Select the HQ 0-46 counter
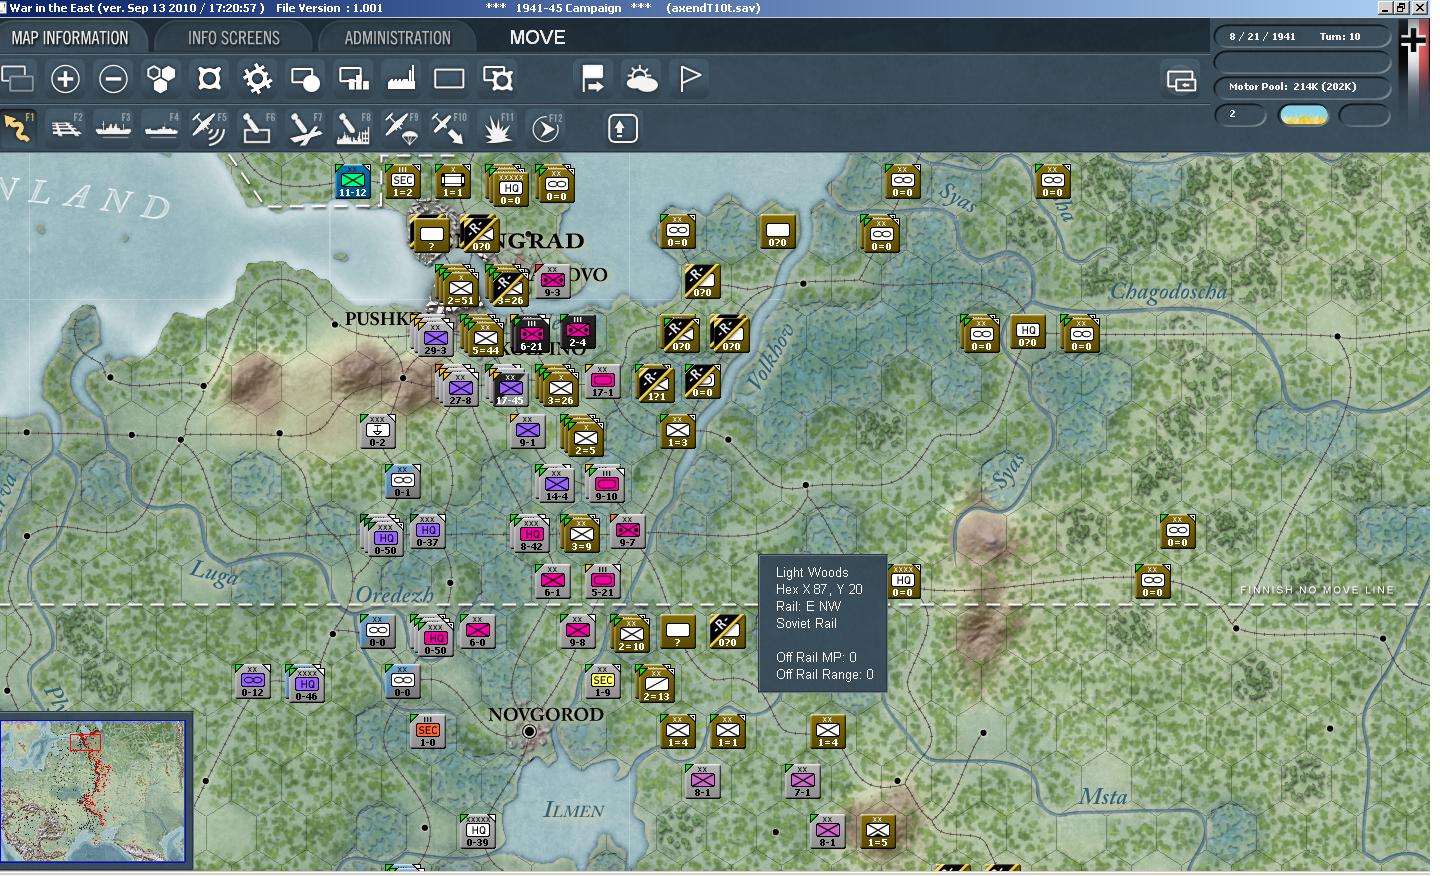Viewport: 1440px width, 876px height. click(x=306, y=685)
